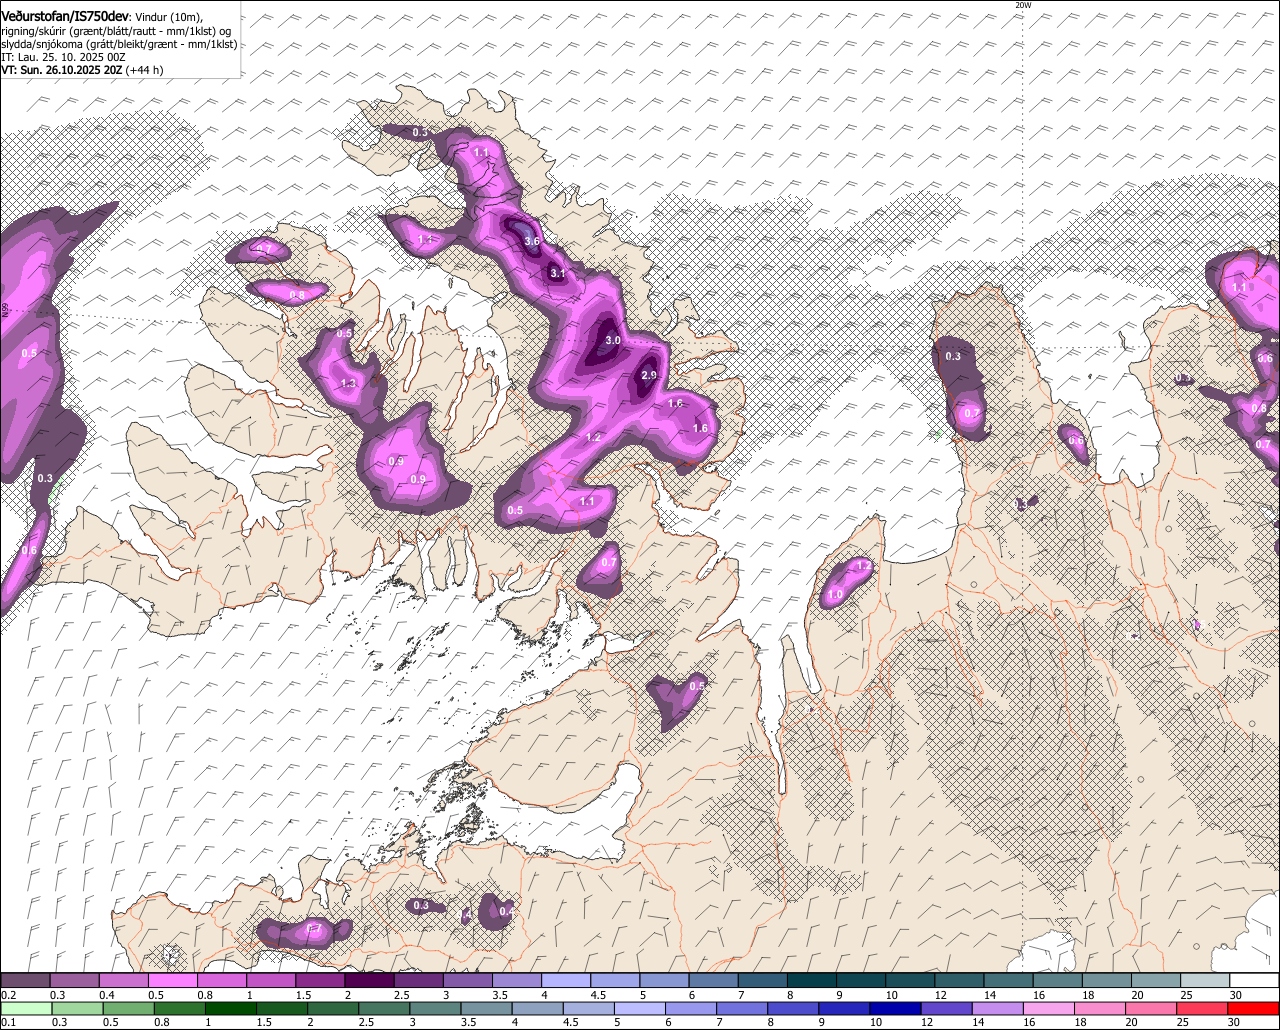The width and height of the screenshot is (1280, 1030).
Task: Click the 20W longitude label
Action: coord(1022,5)
